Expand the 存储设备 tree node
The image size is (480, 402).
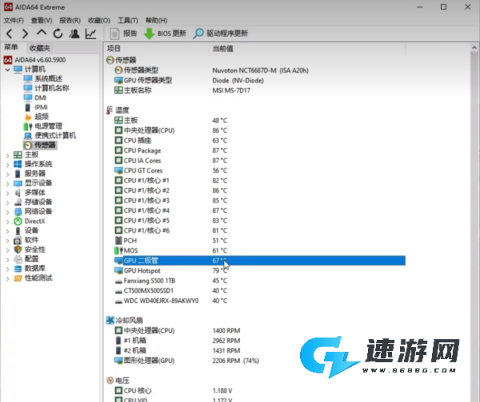click(8, 202)
